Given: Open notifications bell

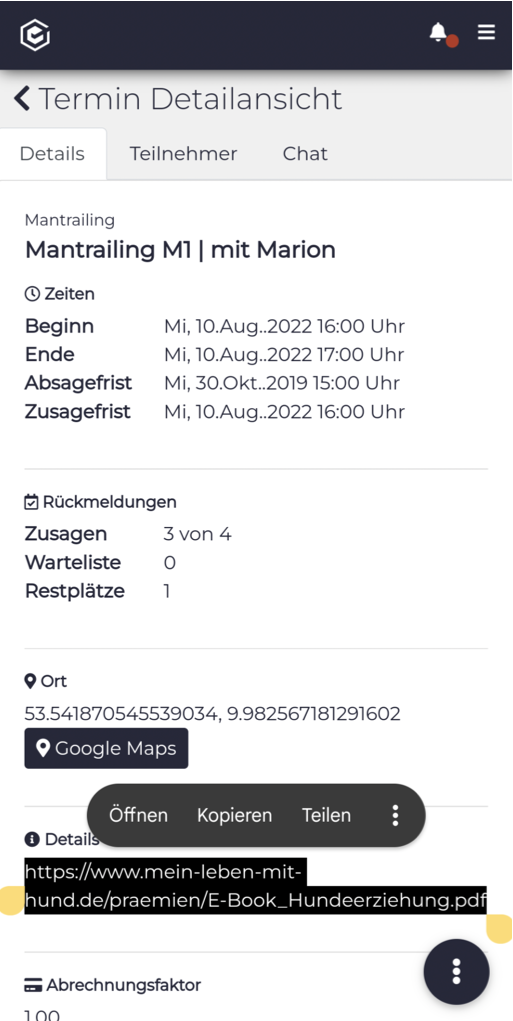Looking at the screenshot, I should pos(439,31).
